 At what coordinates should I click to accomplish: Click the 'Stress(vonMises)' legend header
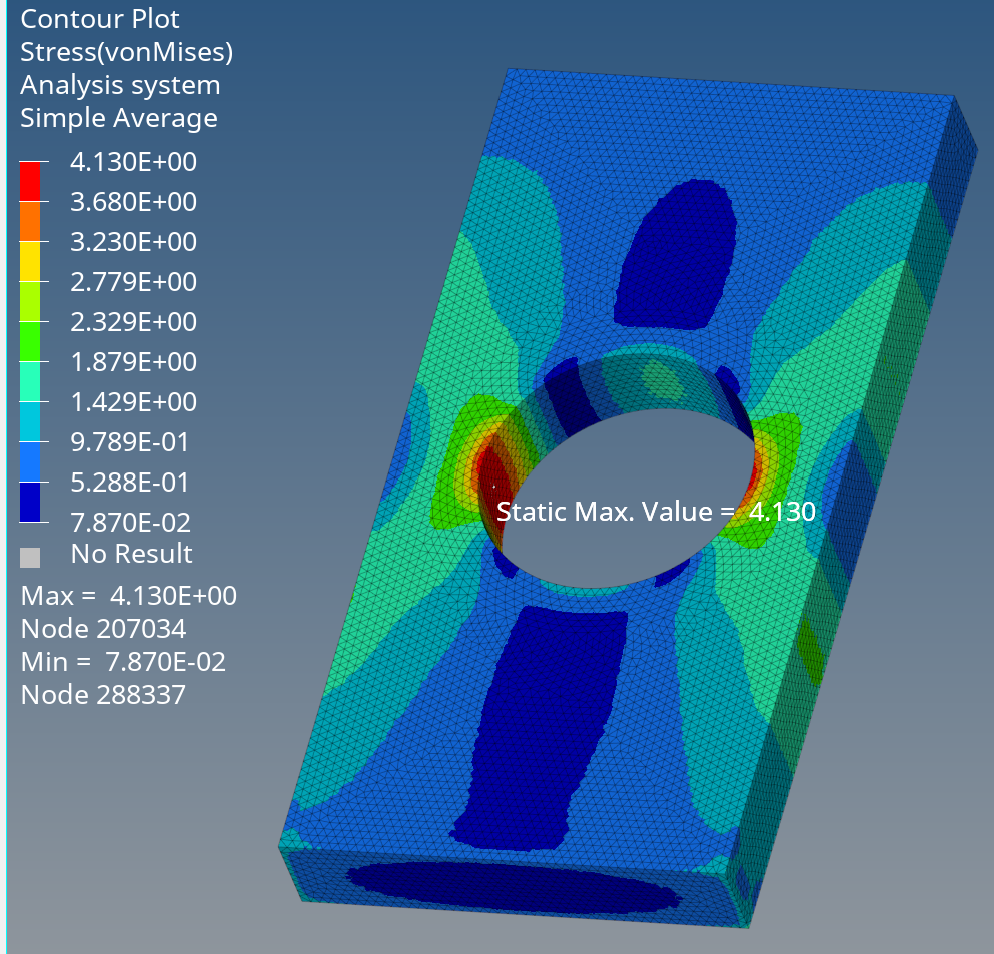pos(127,52)
